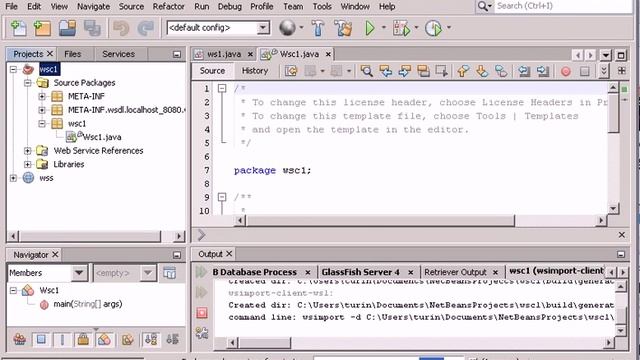The width and height of the screenshot is (640, 360).
Task: Collapse Source Packages node
Action: pyautogui.click(x=27, y=83)
